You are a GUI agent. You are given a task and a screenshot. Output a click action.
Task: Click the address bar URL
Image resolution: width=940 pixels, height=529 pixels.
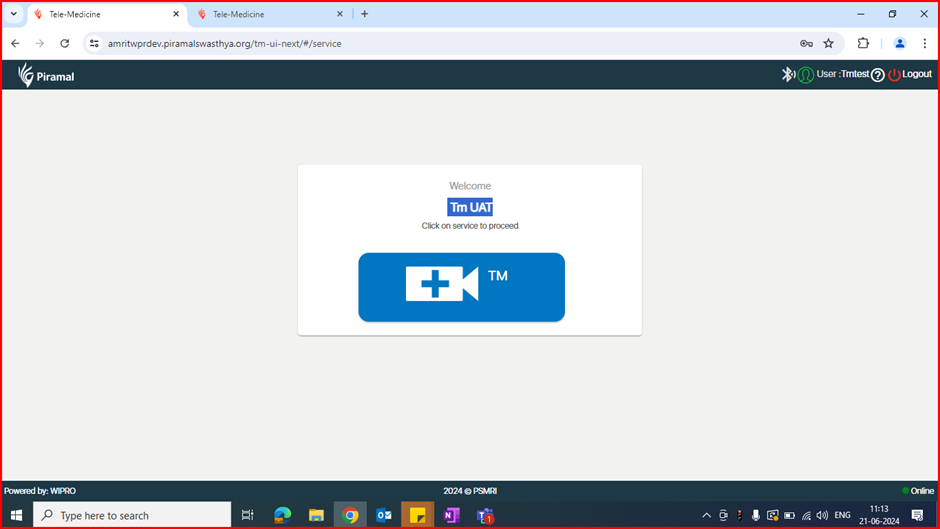tap(225, 44)
